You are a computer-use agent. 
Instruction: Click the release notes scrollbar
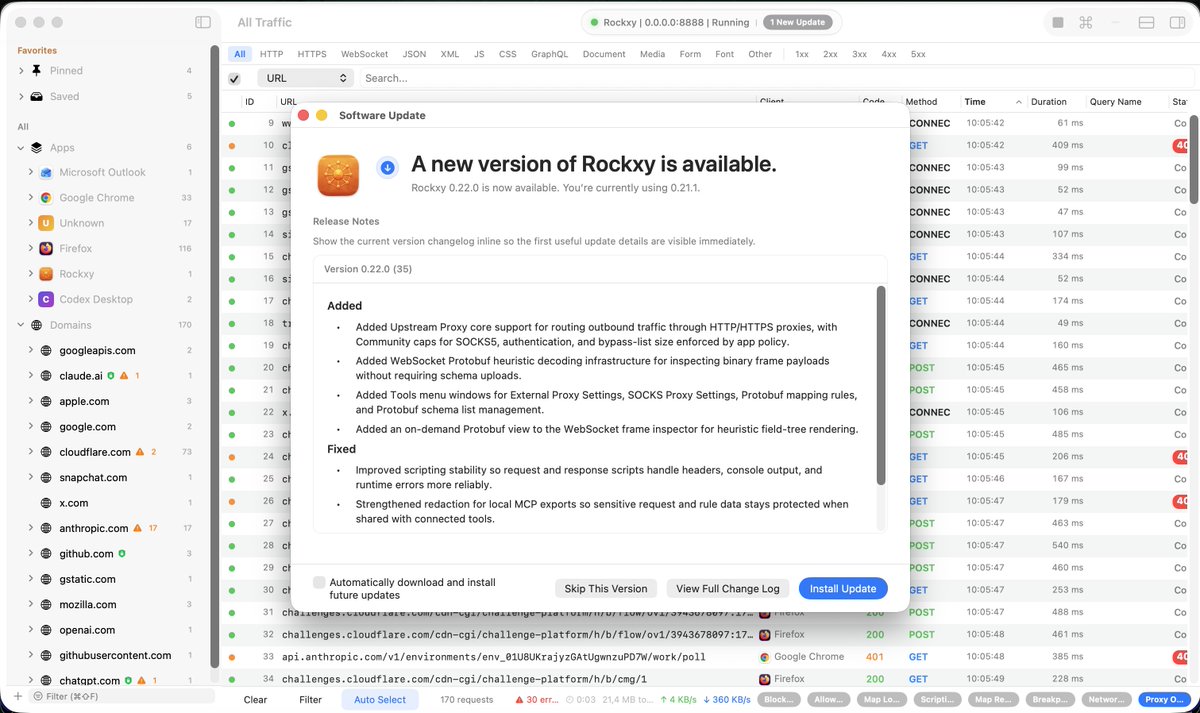(x=881, y=386)
